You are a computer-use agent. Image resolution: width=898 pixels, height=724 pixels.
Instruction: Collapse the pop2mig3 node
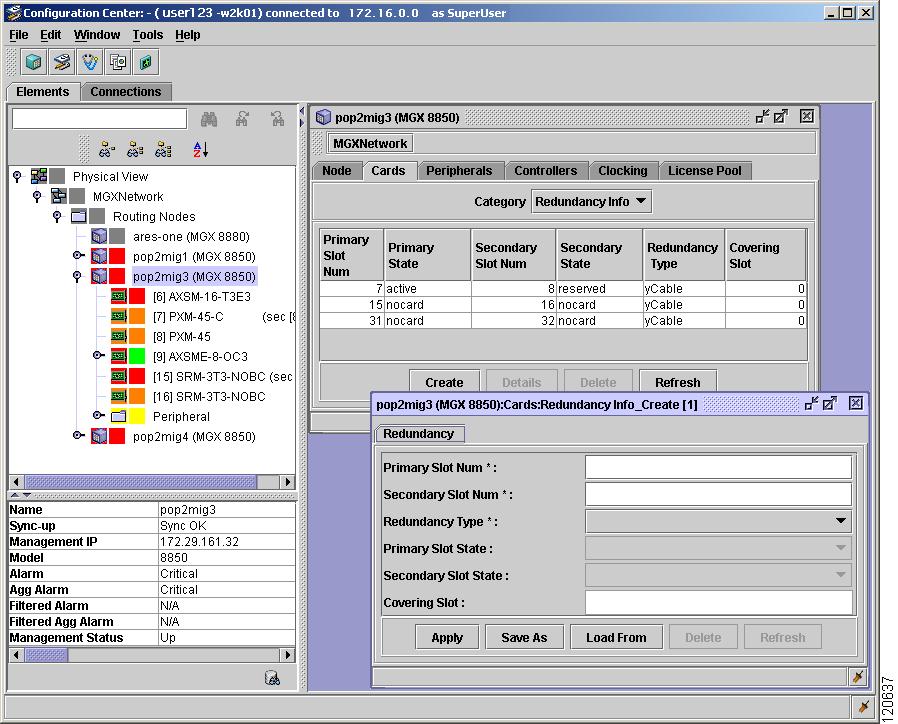(x=77, y=277)
